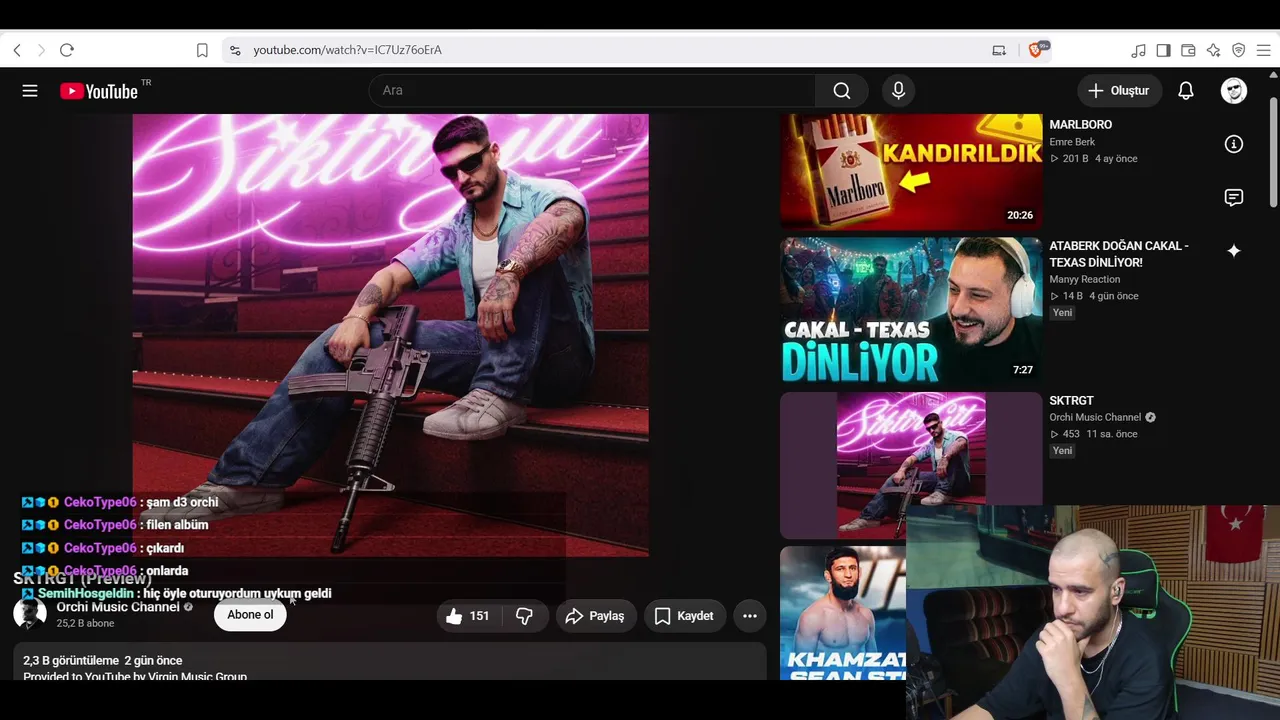Screen dimensions: 1280x720
Task: Open the SKTRGT recommended video thumbnail
Action: tap(911, 466)
